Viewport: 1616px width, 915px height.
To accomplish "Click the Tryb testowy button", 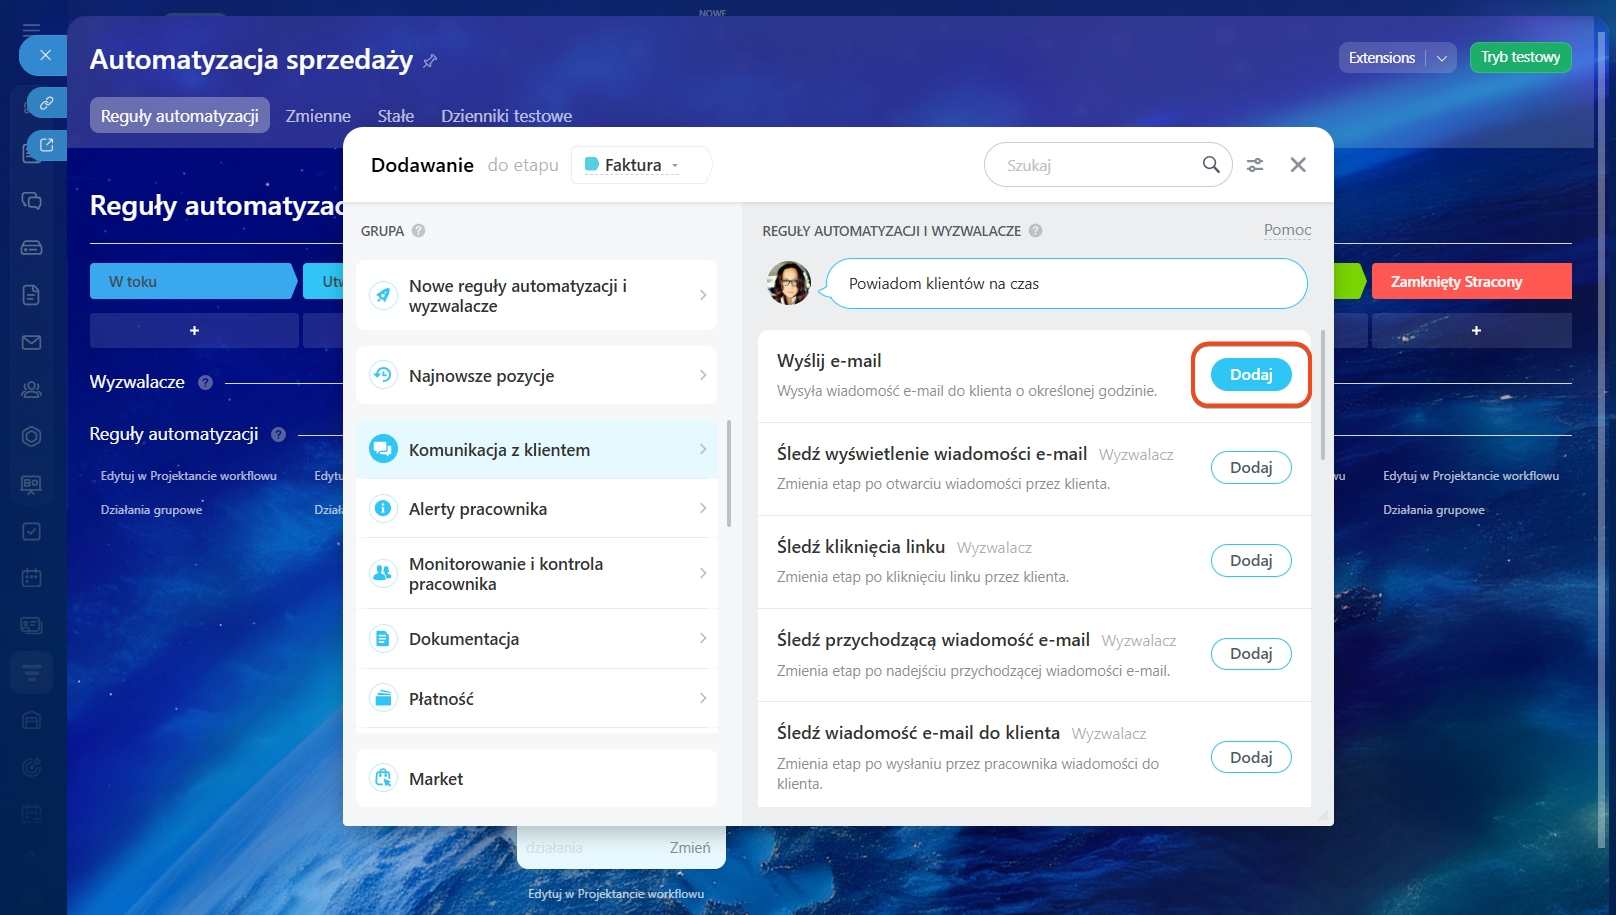I will click(x=1520, y=58).
